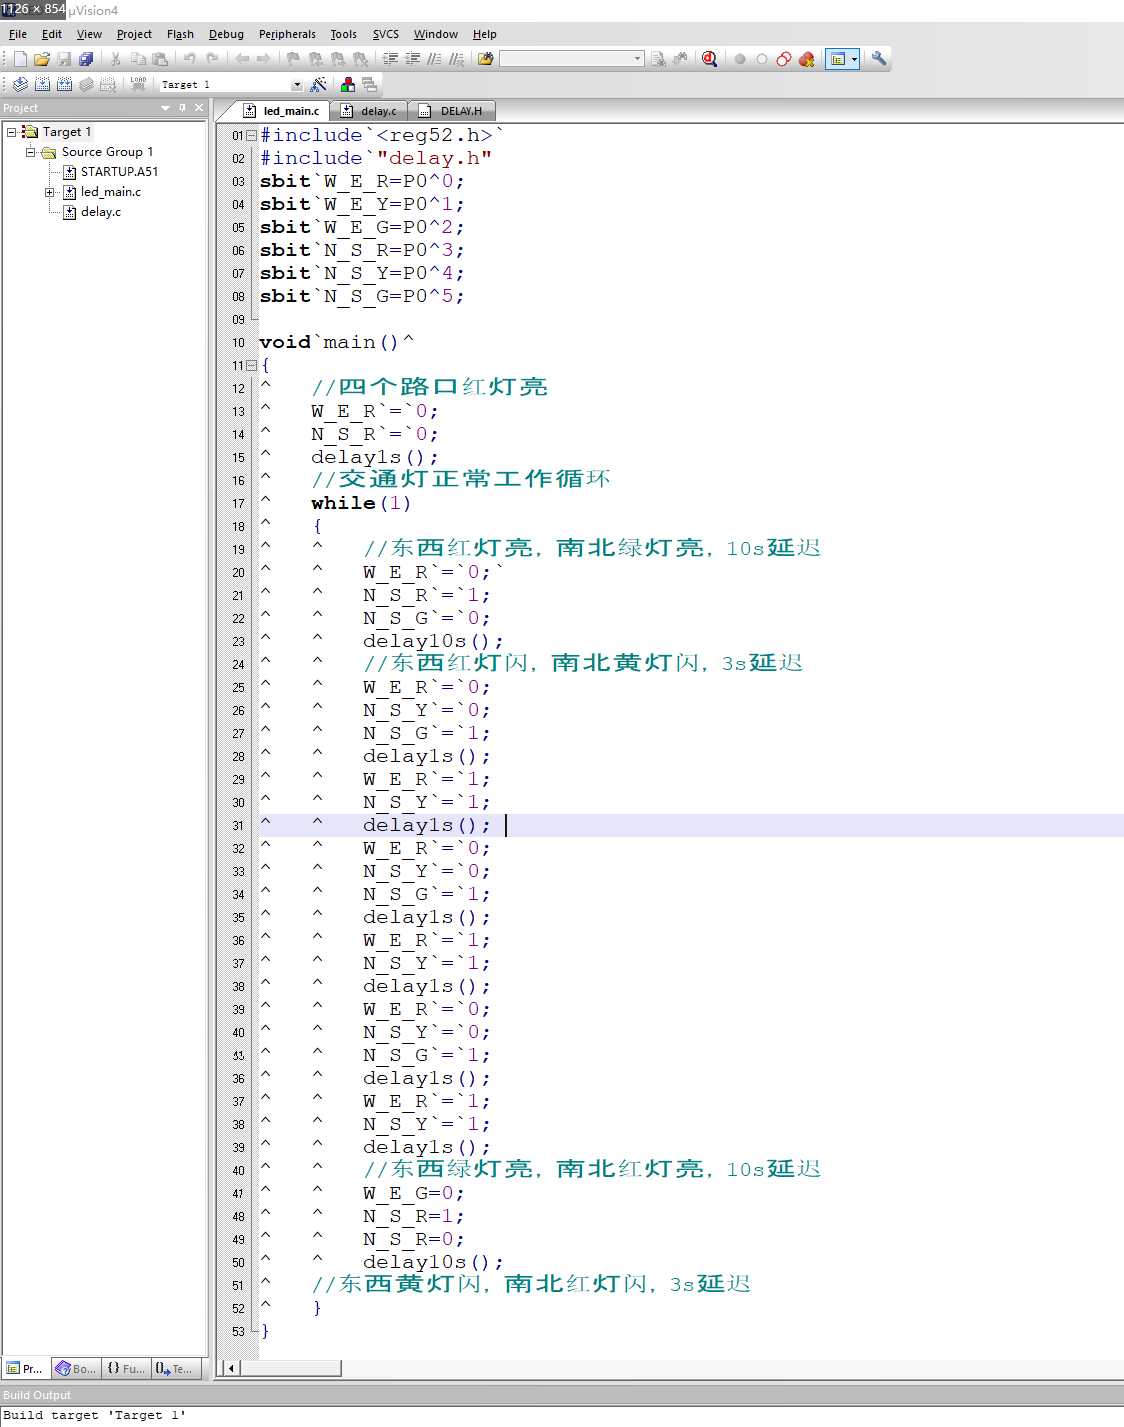
Task: Collapse the main function fold at line 11
Action: tap(251, 365)
